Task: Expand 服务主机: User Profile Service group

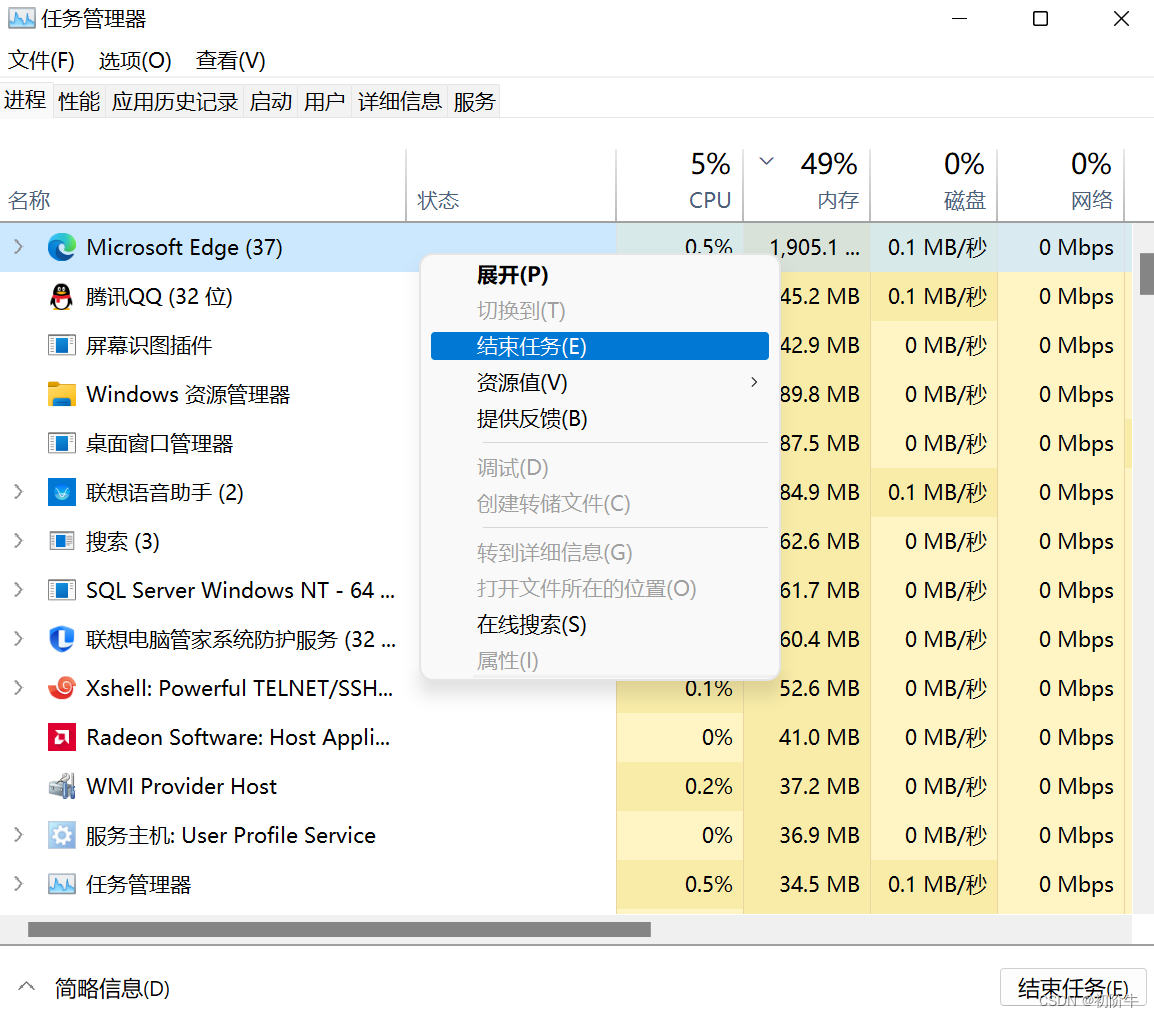Action: click(19, 835)
